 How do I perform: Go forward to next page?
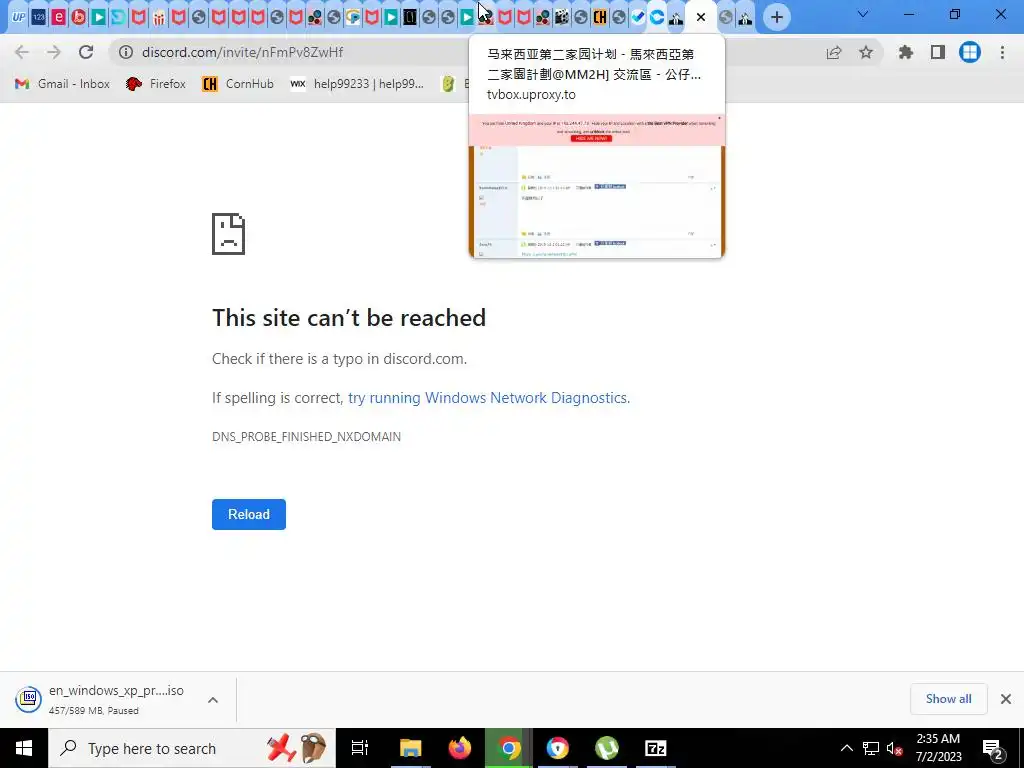[54, 52]
